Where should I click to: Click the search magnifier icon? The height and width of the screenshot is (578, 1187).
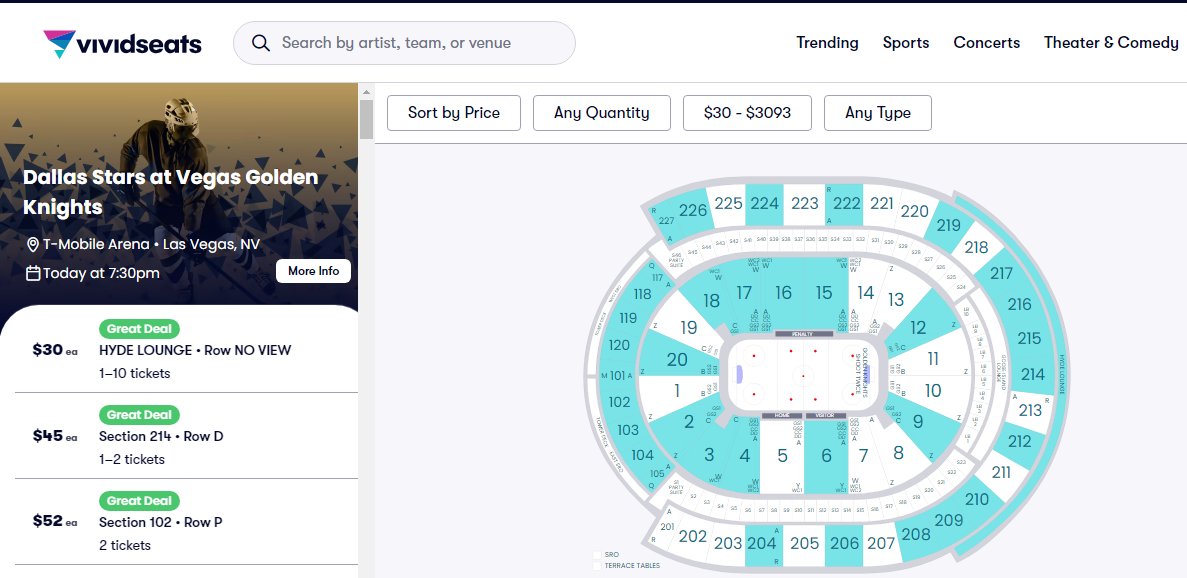point(261,43)
